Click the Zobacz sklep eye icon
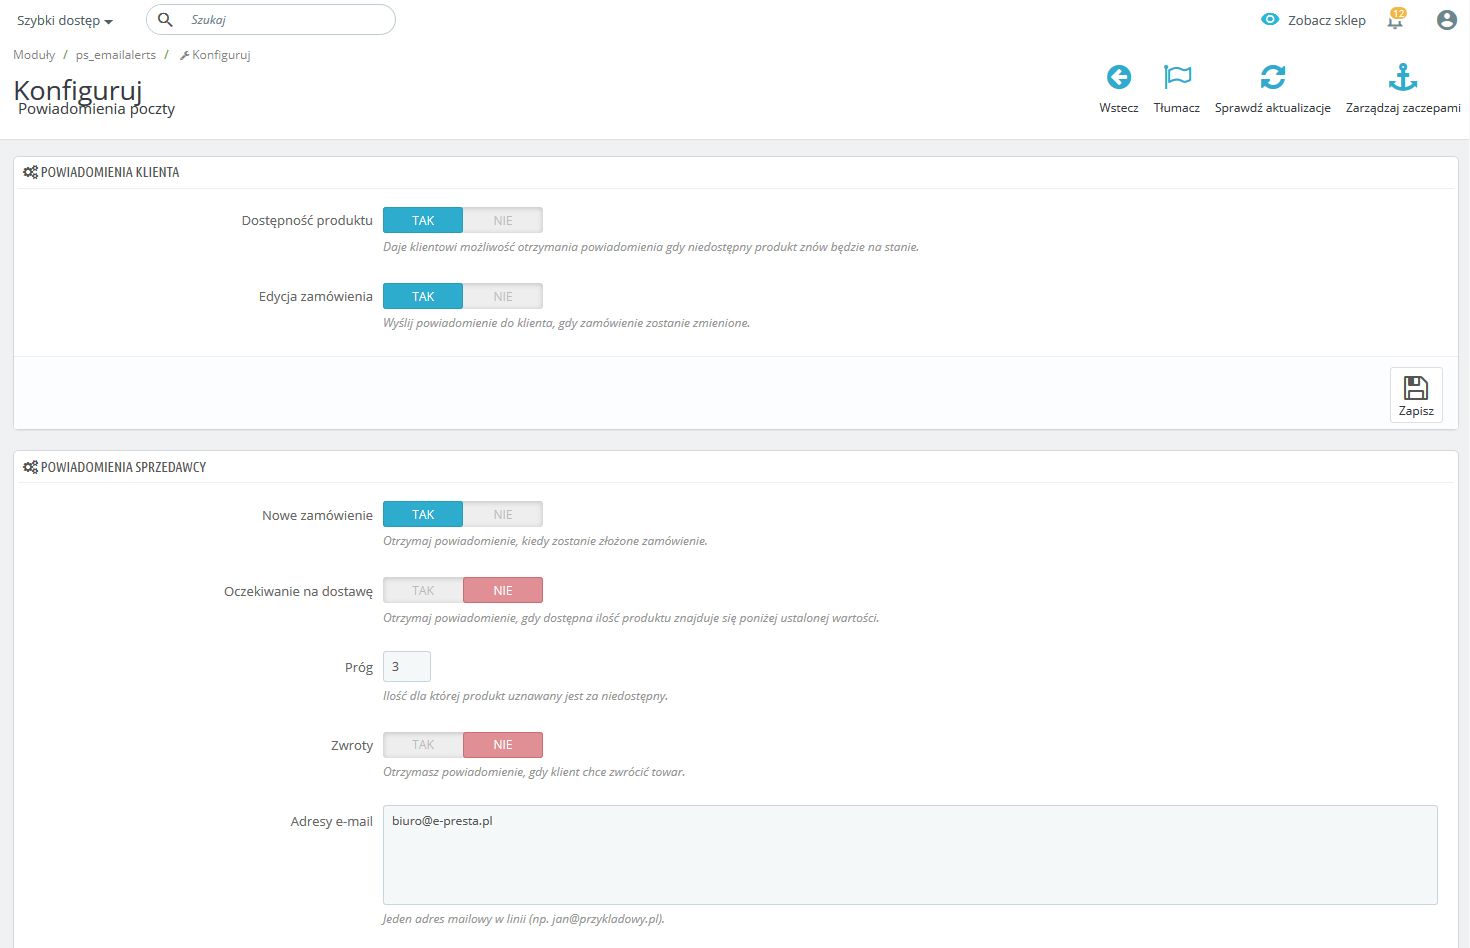 (x=1270, y=20)
